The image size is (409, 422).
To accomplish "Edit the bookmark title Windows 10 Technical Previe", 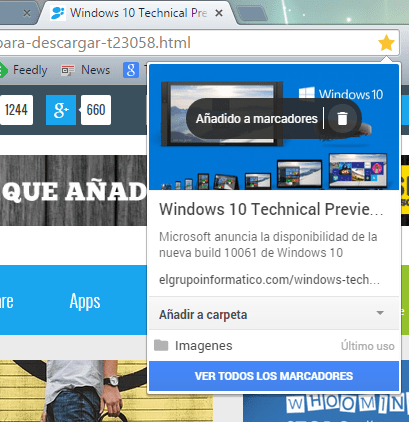I will (x=271, y=209).
